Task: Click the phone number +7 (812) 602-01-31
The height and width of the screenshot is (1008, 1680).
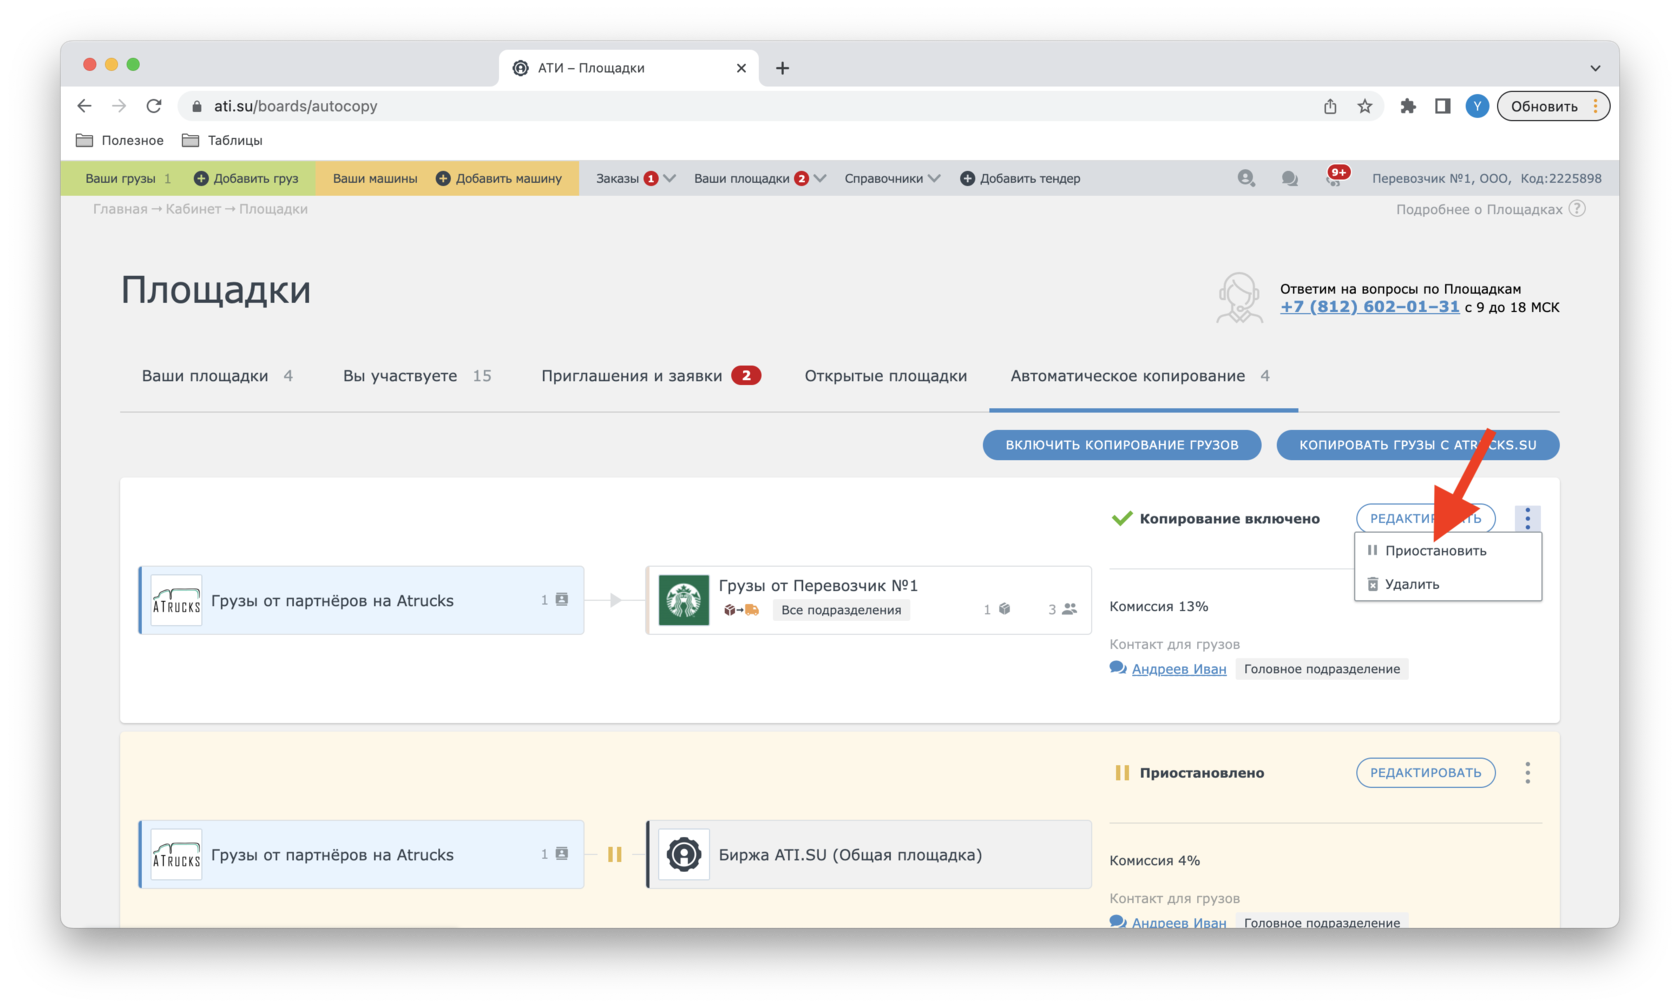Action: point(1369,307)
